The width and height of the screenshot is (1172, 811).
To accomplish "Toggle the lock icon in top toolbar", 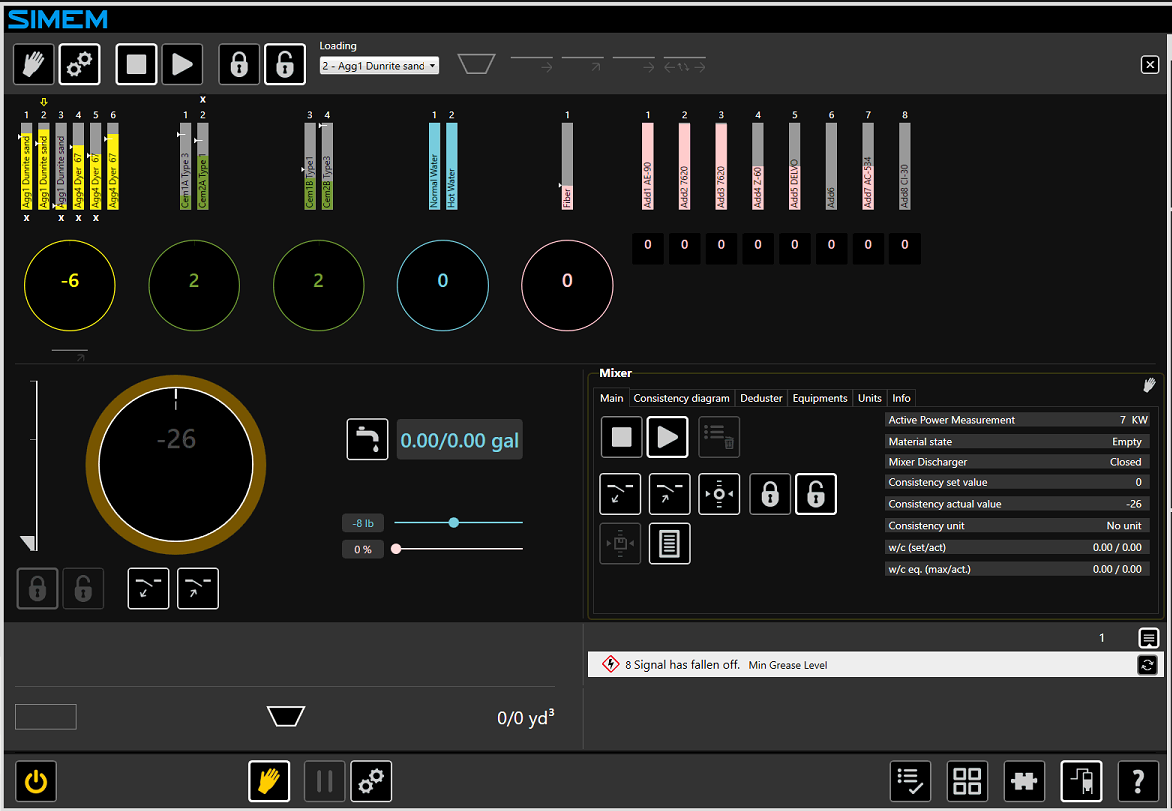I will (x=239, y=65).
